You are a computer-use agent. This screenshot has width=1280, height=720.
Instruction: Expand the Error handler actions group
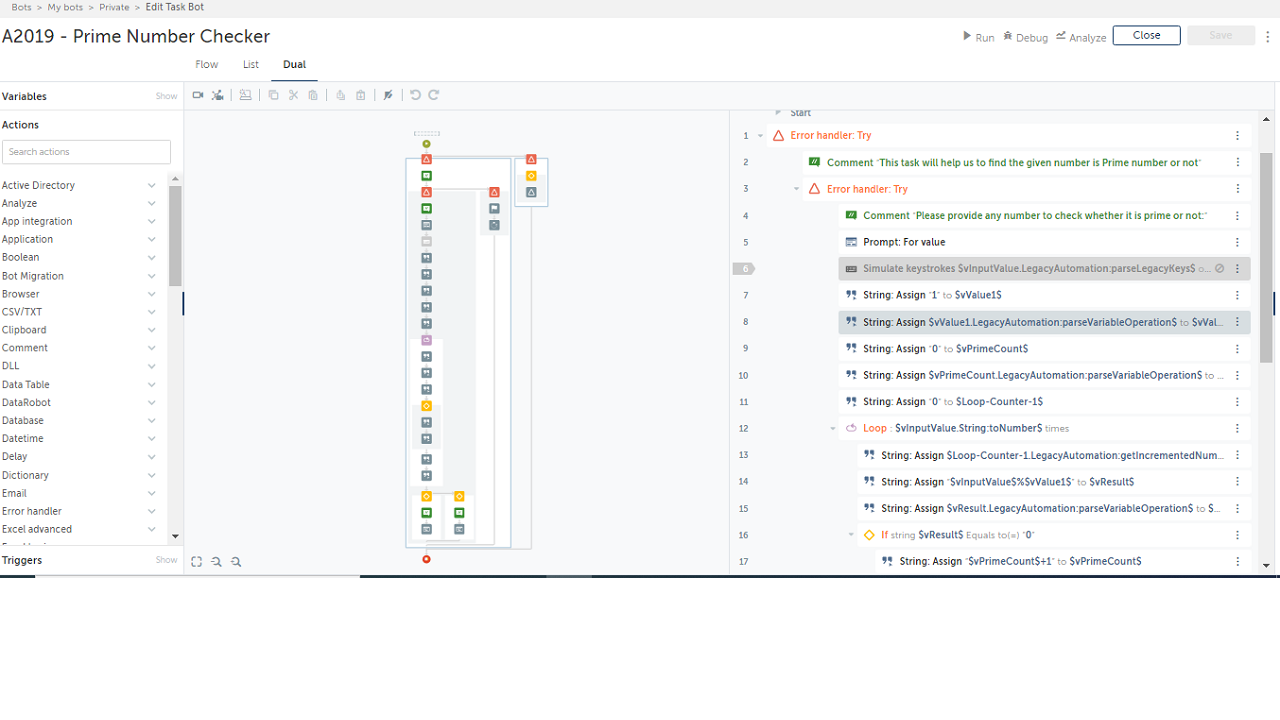pos(152,511)
